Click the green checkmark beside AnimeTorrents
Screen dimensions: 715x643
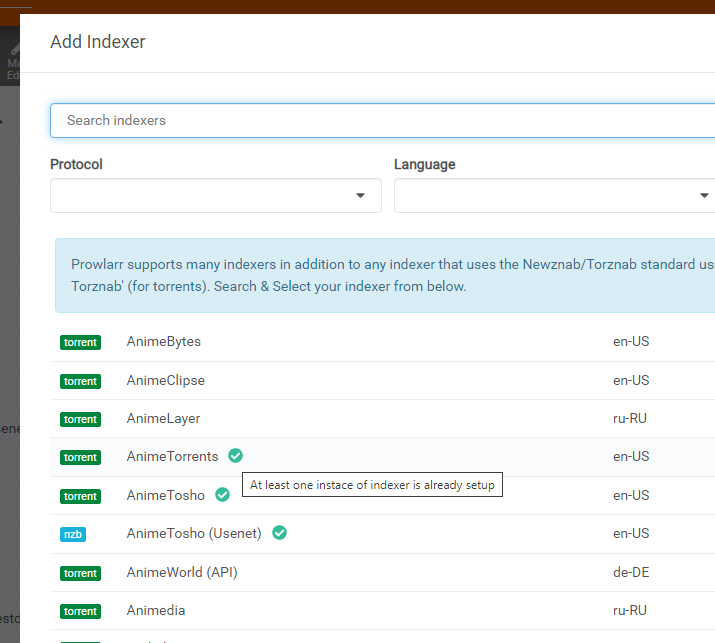235,456
